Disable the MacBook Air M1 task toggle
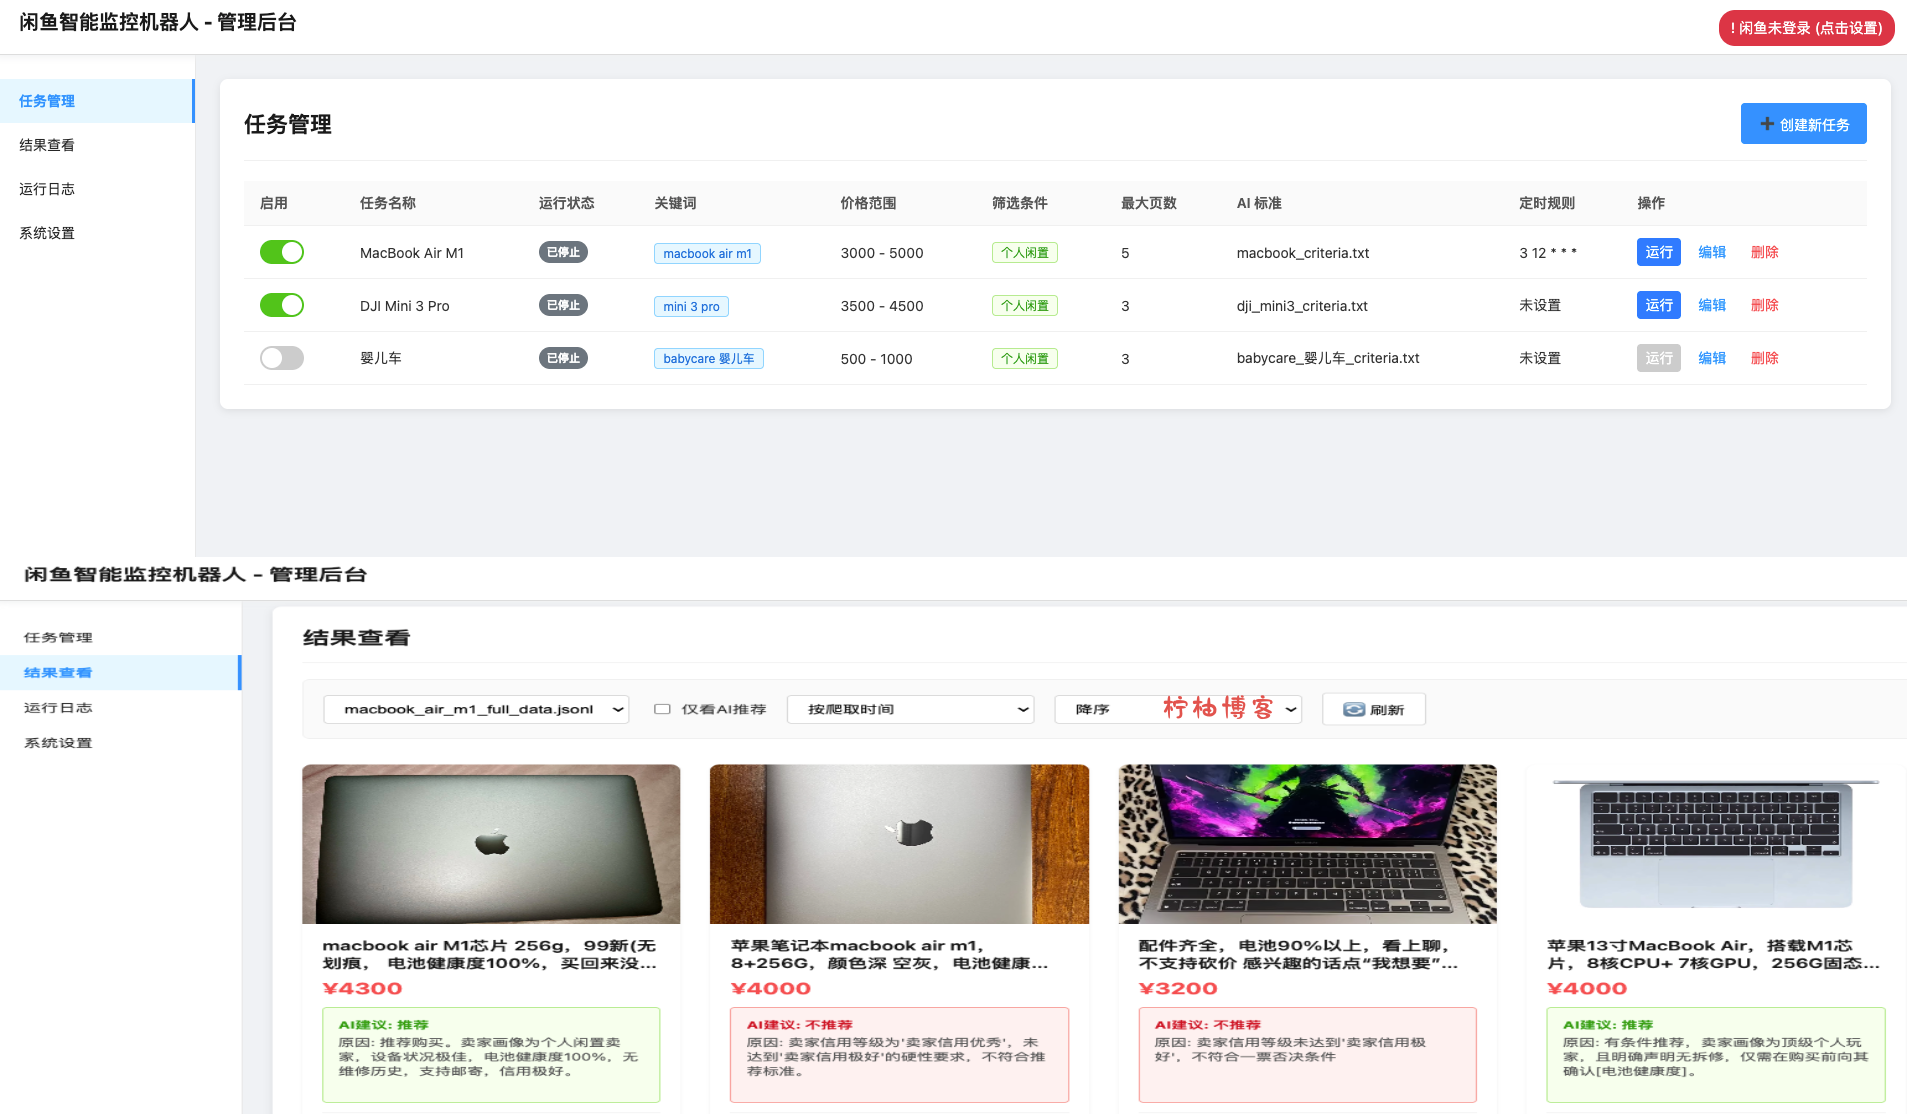The image size is (1907, 1114). (281, 252)
